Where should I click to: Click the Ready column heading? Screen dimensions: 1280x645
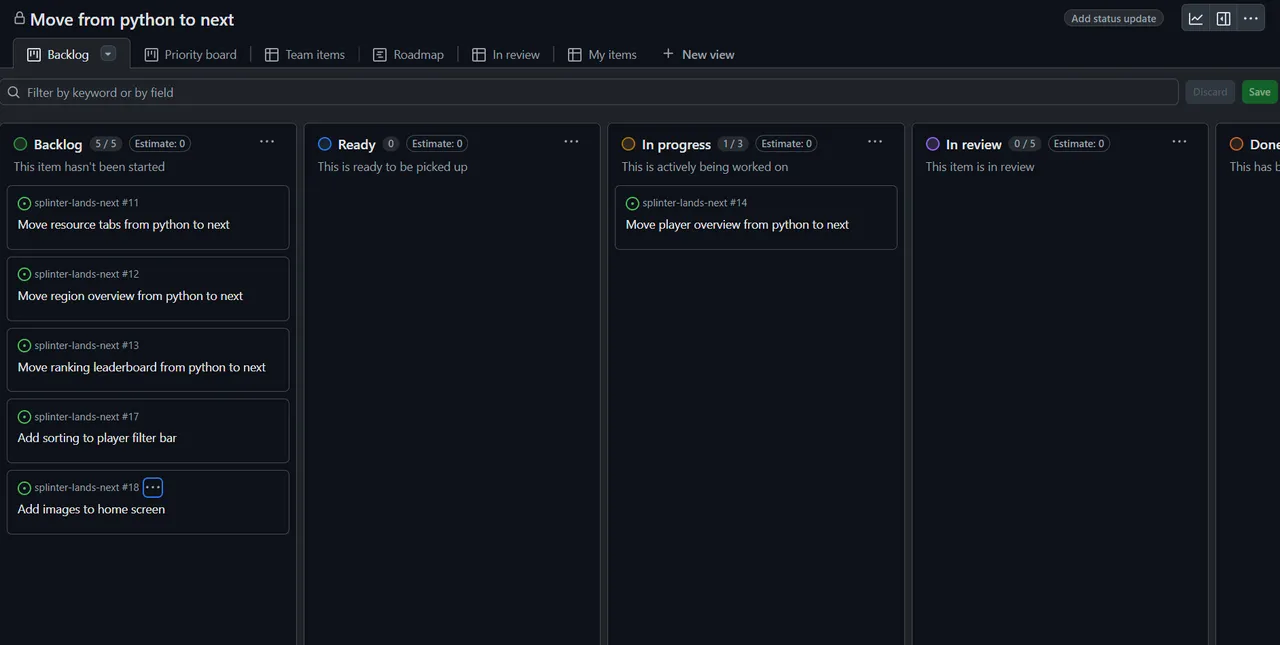[x=357, y=144]
